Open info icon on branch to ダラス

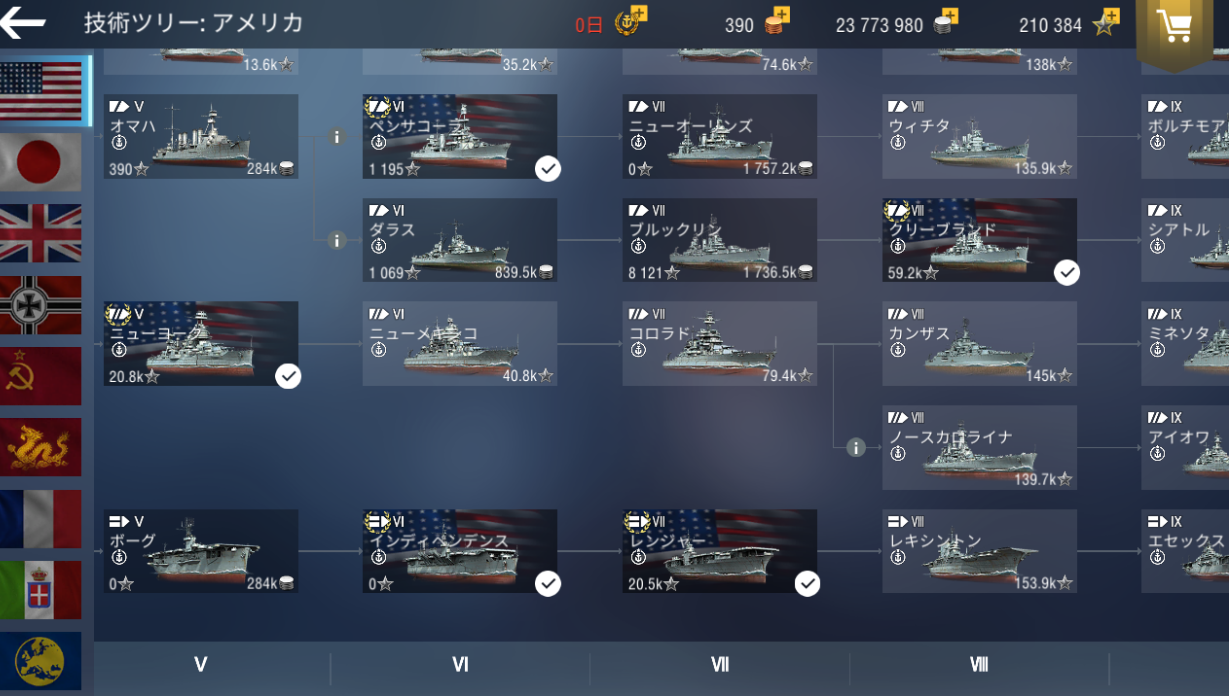click(x=337, y=241)
